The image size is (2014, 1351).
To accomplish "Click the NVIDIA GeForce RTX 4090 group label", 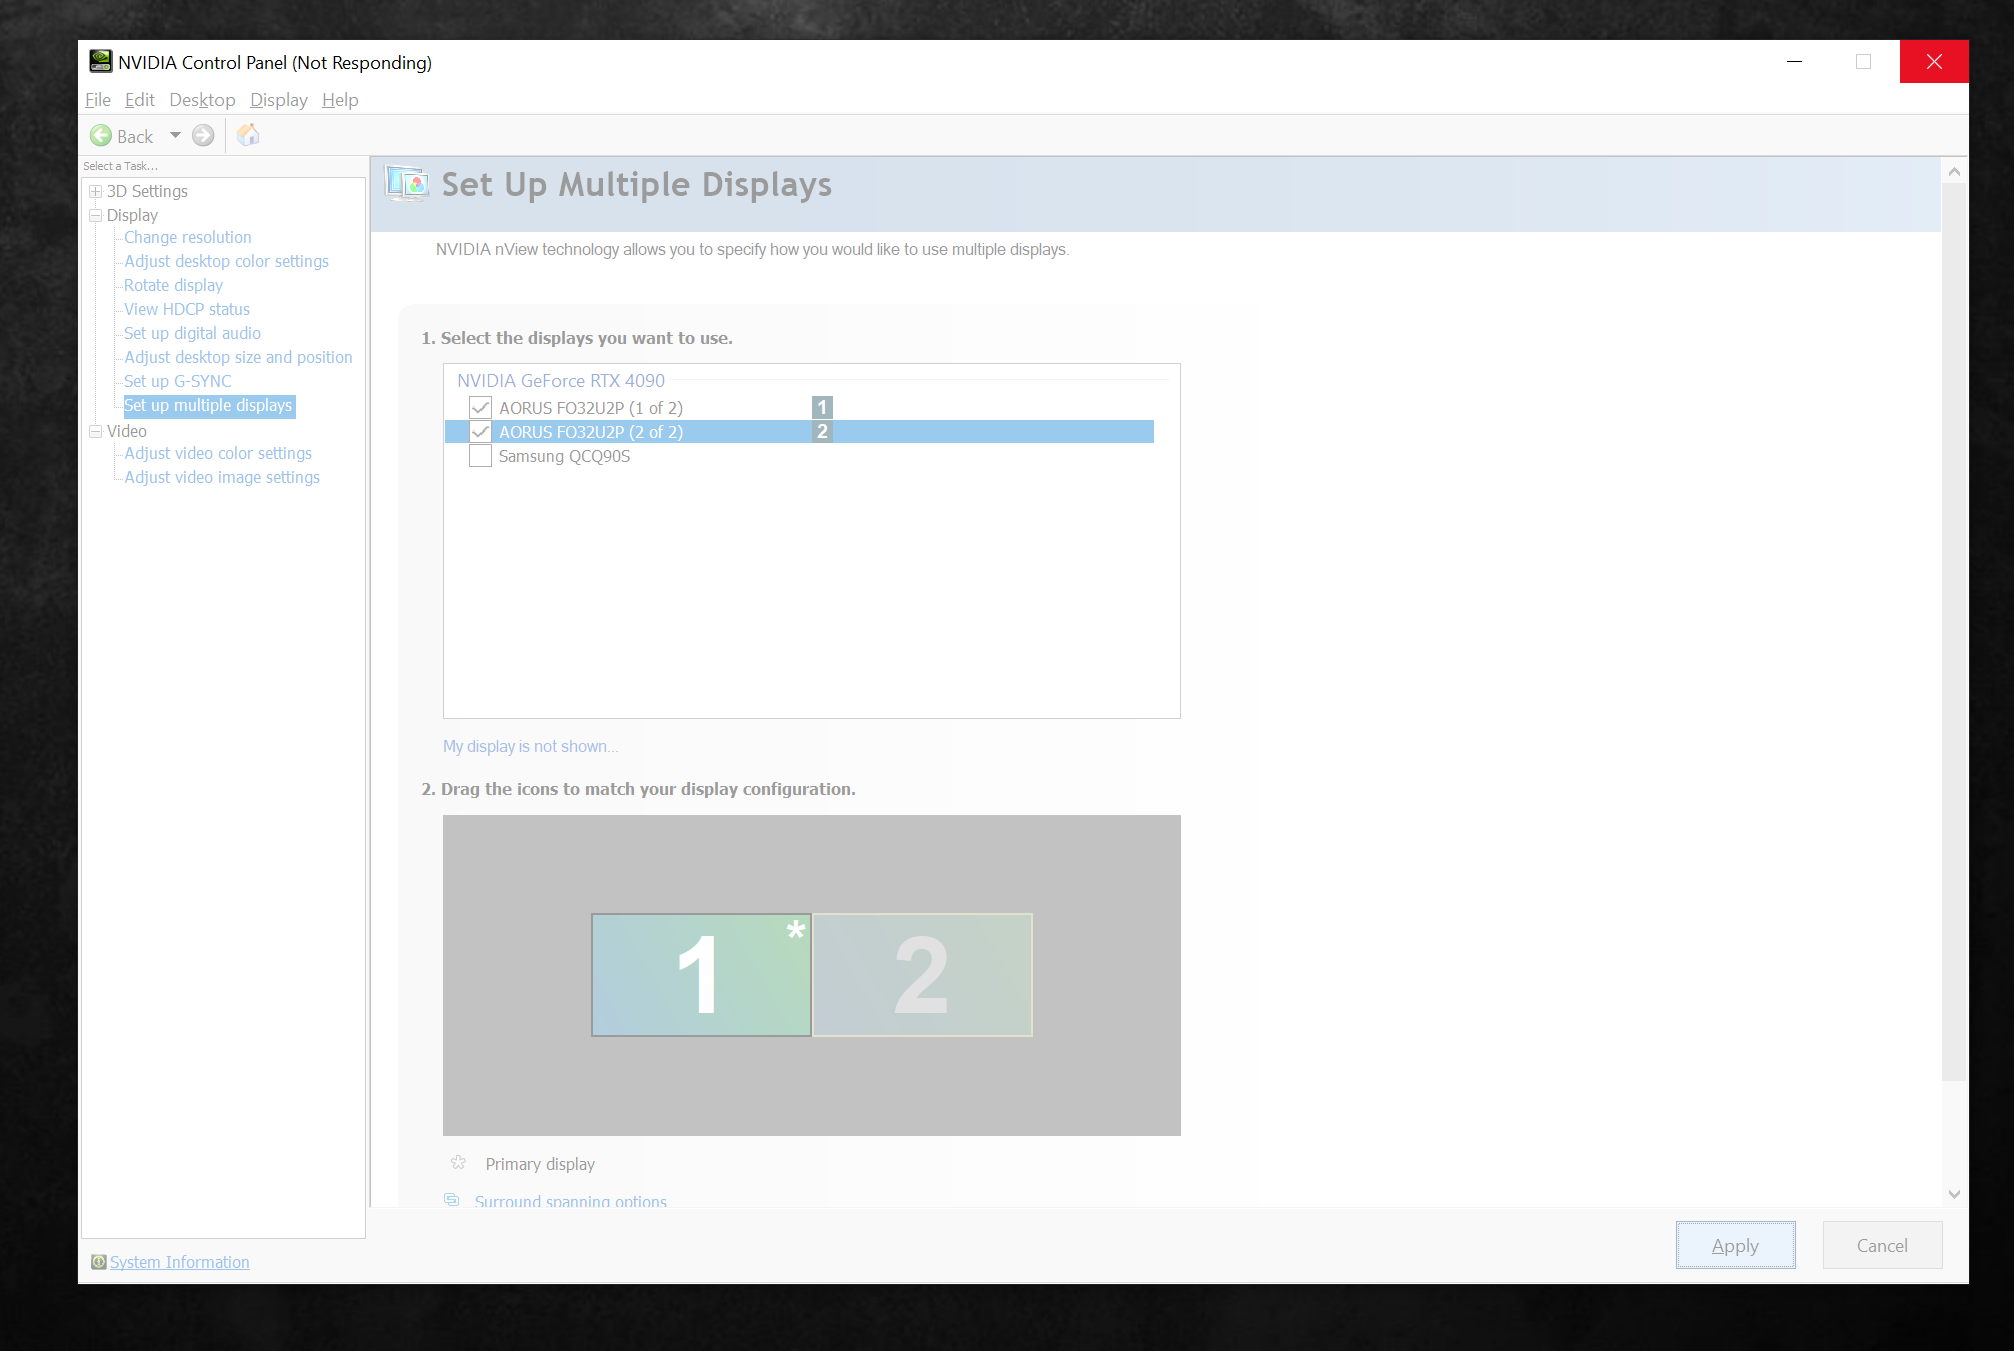I will point(561,381).
